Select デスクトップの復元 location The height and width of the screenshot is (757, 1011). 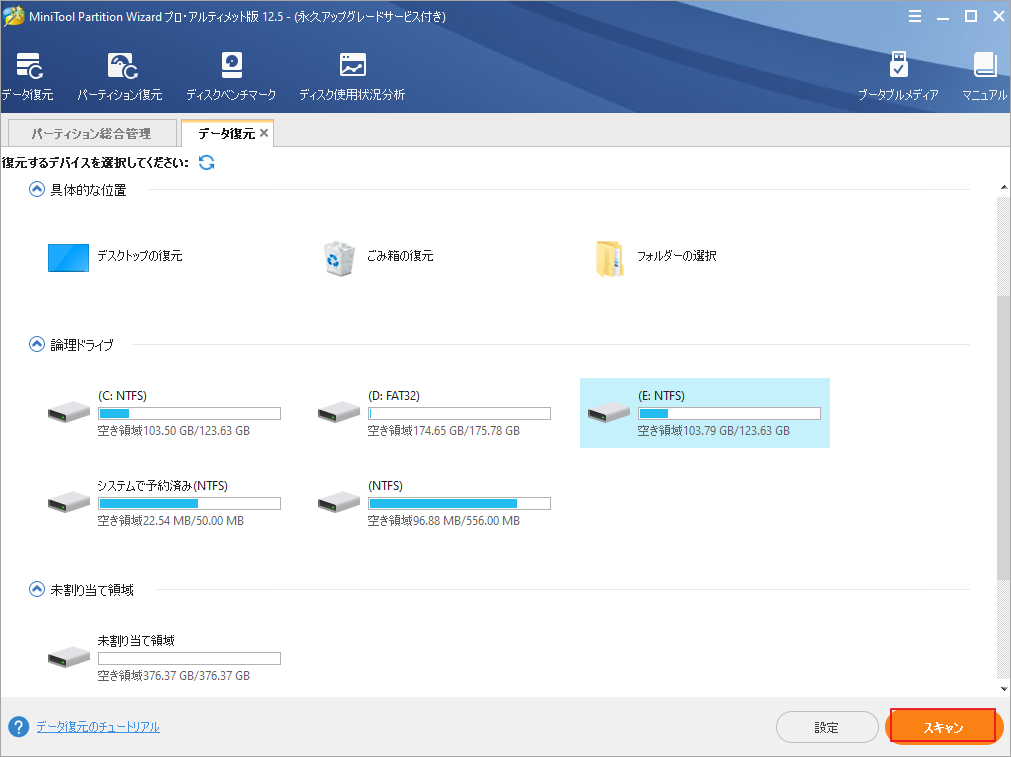tap(115, 257)
